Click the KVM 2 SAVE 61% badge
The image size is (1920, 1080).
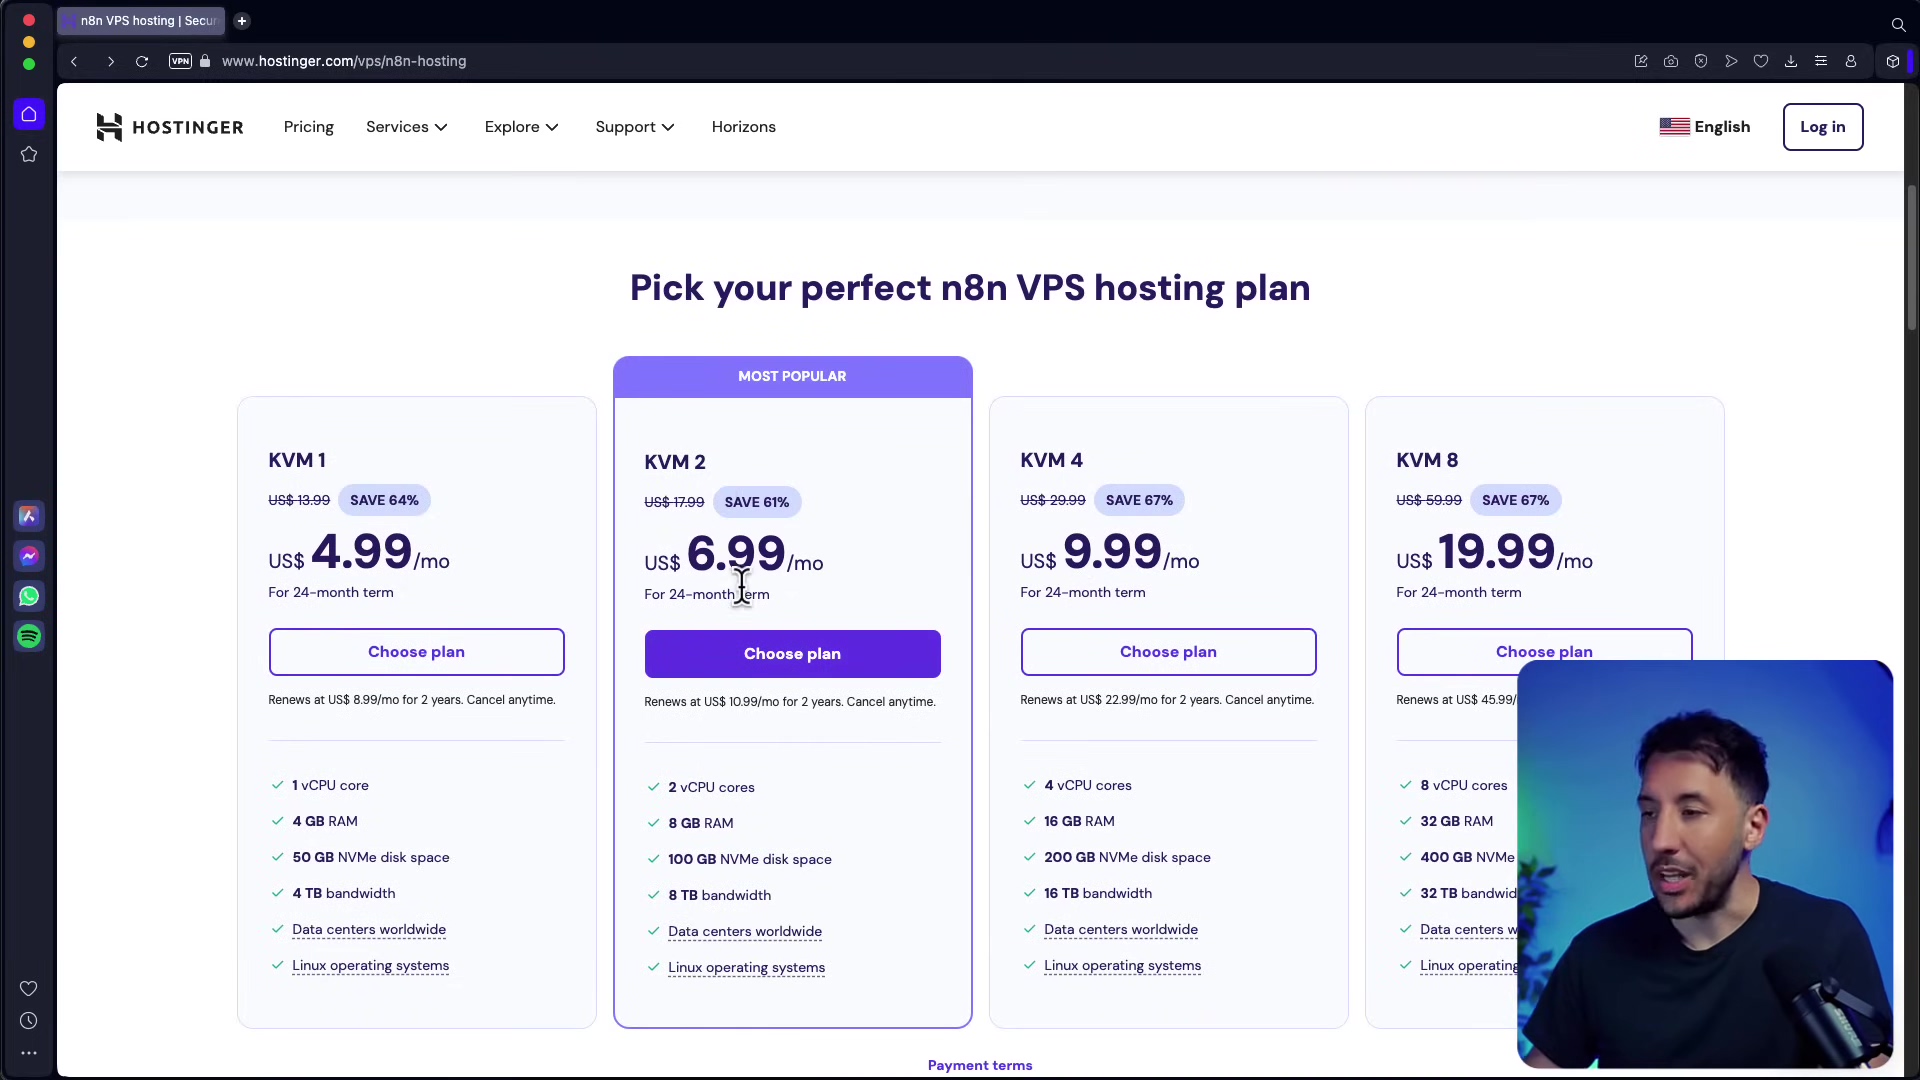click(x=757, y=503)
